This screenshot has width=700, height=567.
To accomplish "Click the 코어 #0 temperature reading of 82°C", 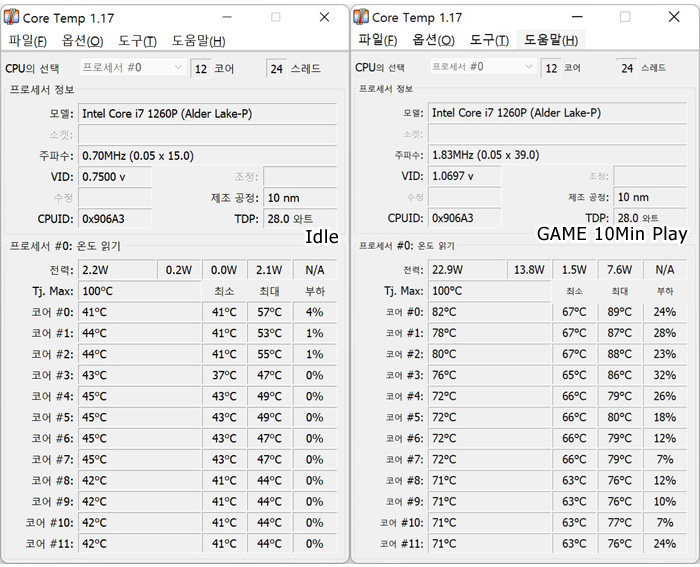I will click(x=465, y=312).
